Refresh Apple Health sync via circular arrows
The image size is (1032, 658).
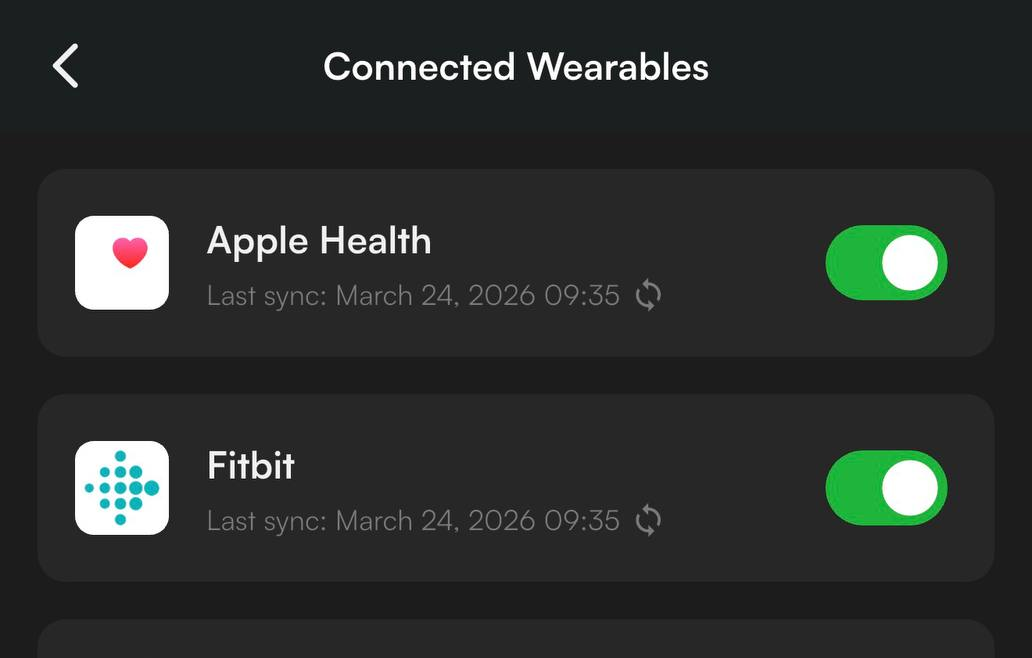pos(648,296)
